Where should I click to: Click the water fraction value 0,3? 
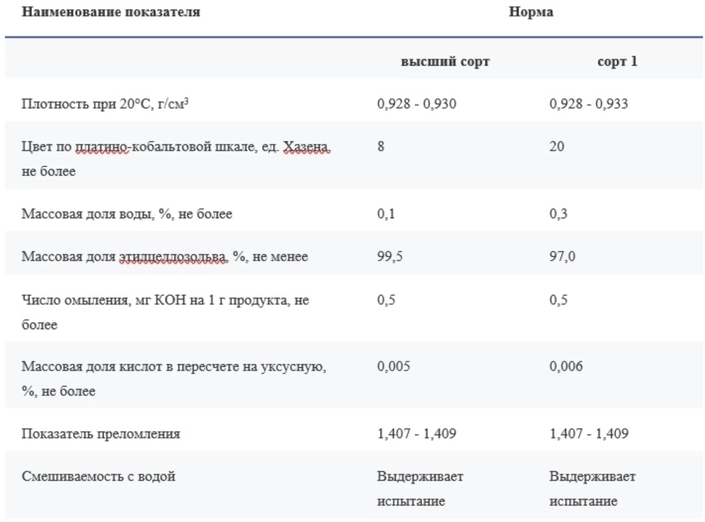(558, 214)
